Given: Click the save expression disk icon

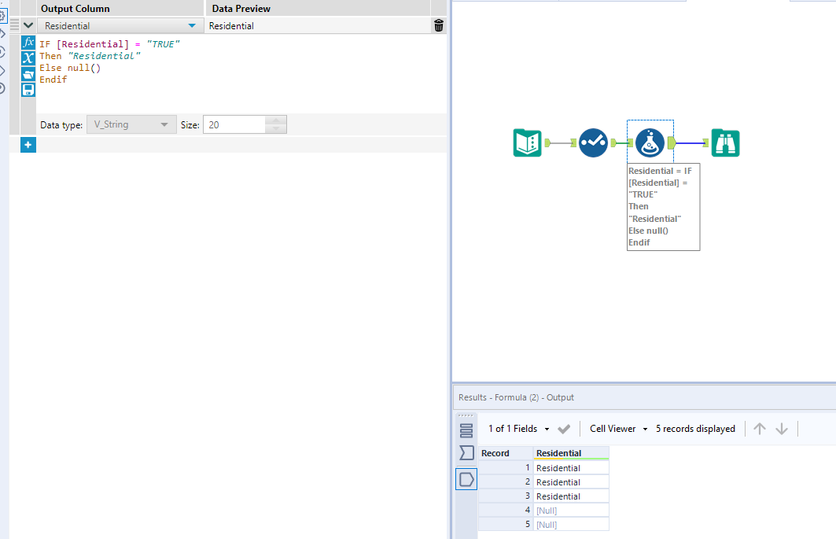Looking at the screenshot, I should tap(28, 90).
